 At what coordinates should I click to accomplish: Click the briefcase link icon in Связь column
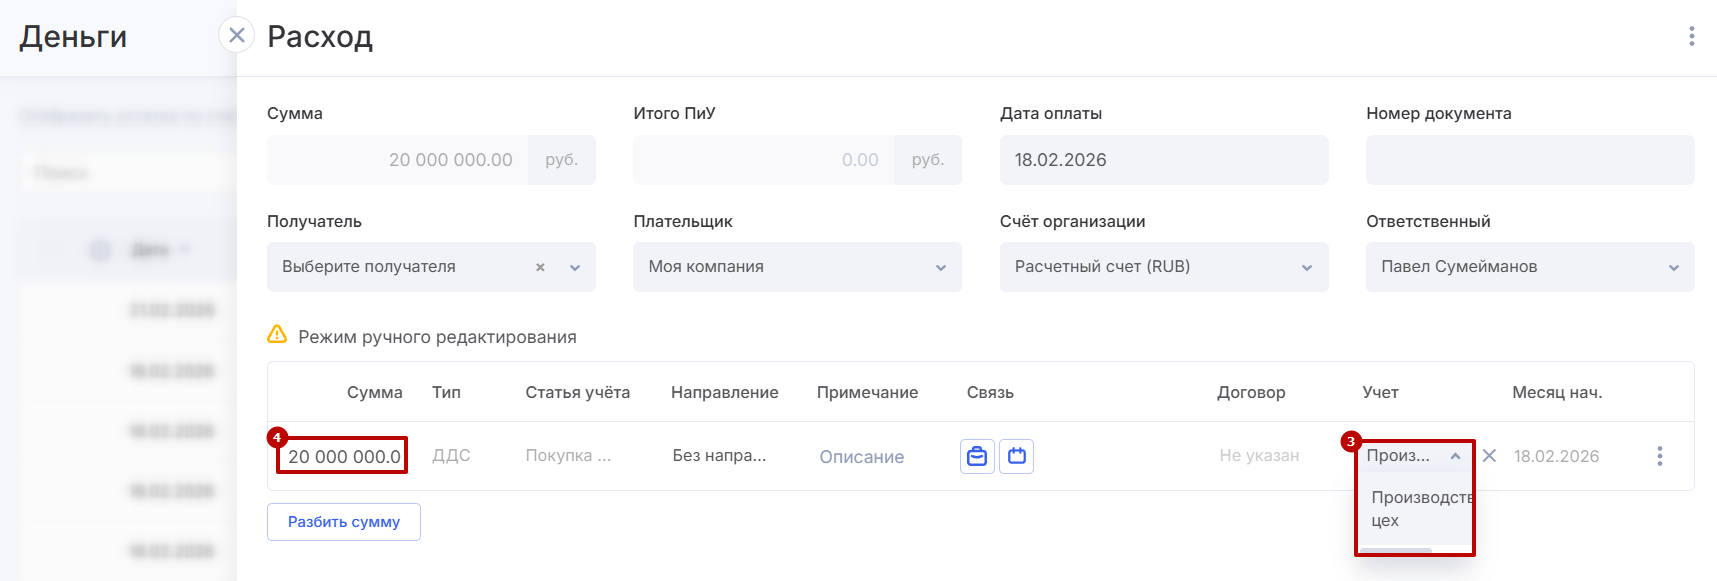[977, 456]
